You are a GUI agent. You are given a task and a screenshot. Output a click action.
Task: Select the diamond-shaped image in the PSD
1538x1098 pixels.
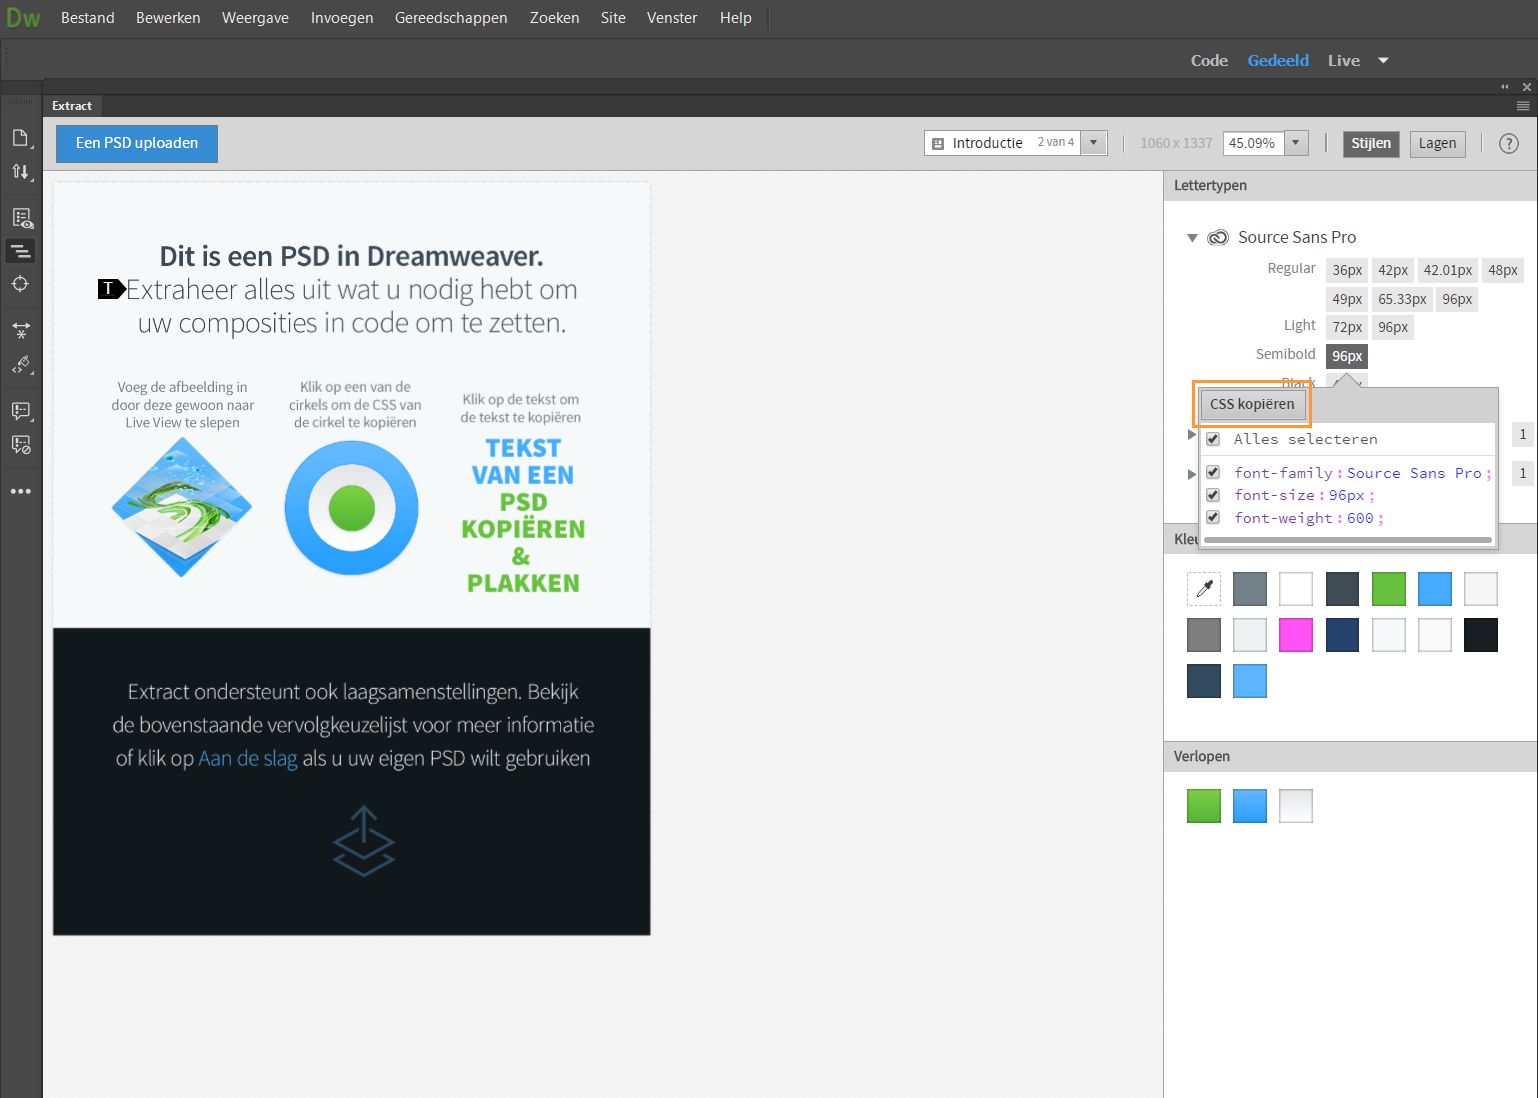coord(182,507)
